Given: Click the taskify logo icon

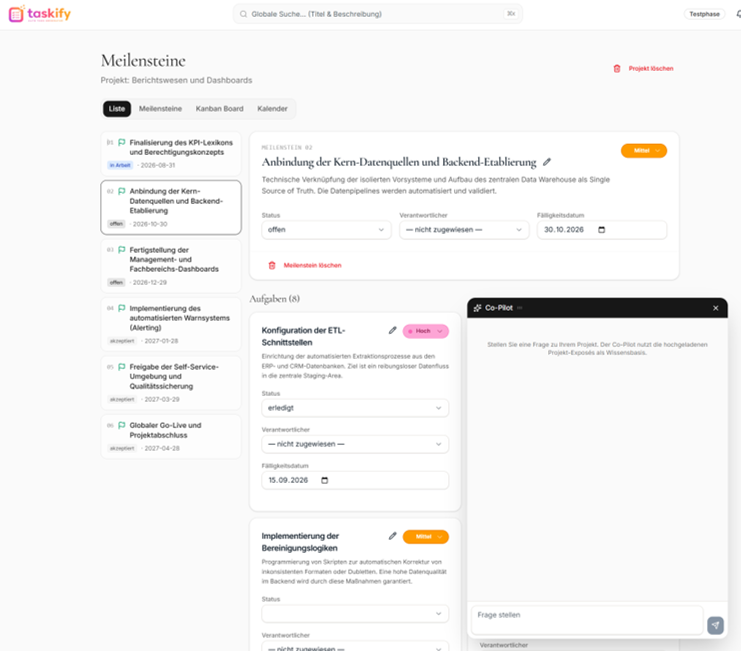Looking at the screenshot, I should click(16, 14).
